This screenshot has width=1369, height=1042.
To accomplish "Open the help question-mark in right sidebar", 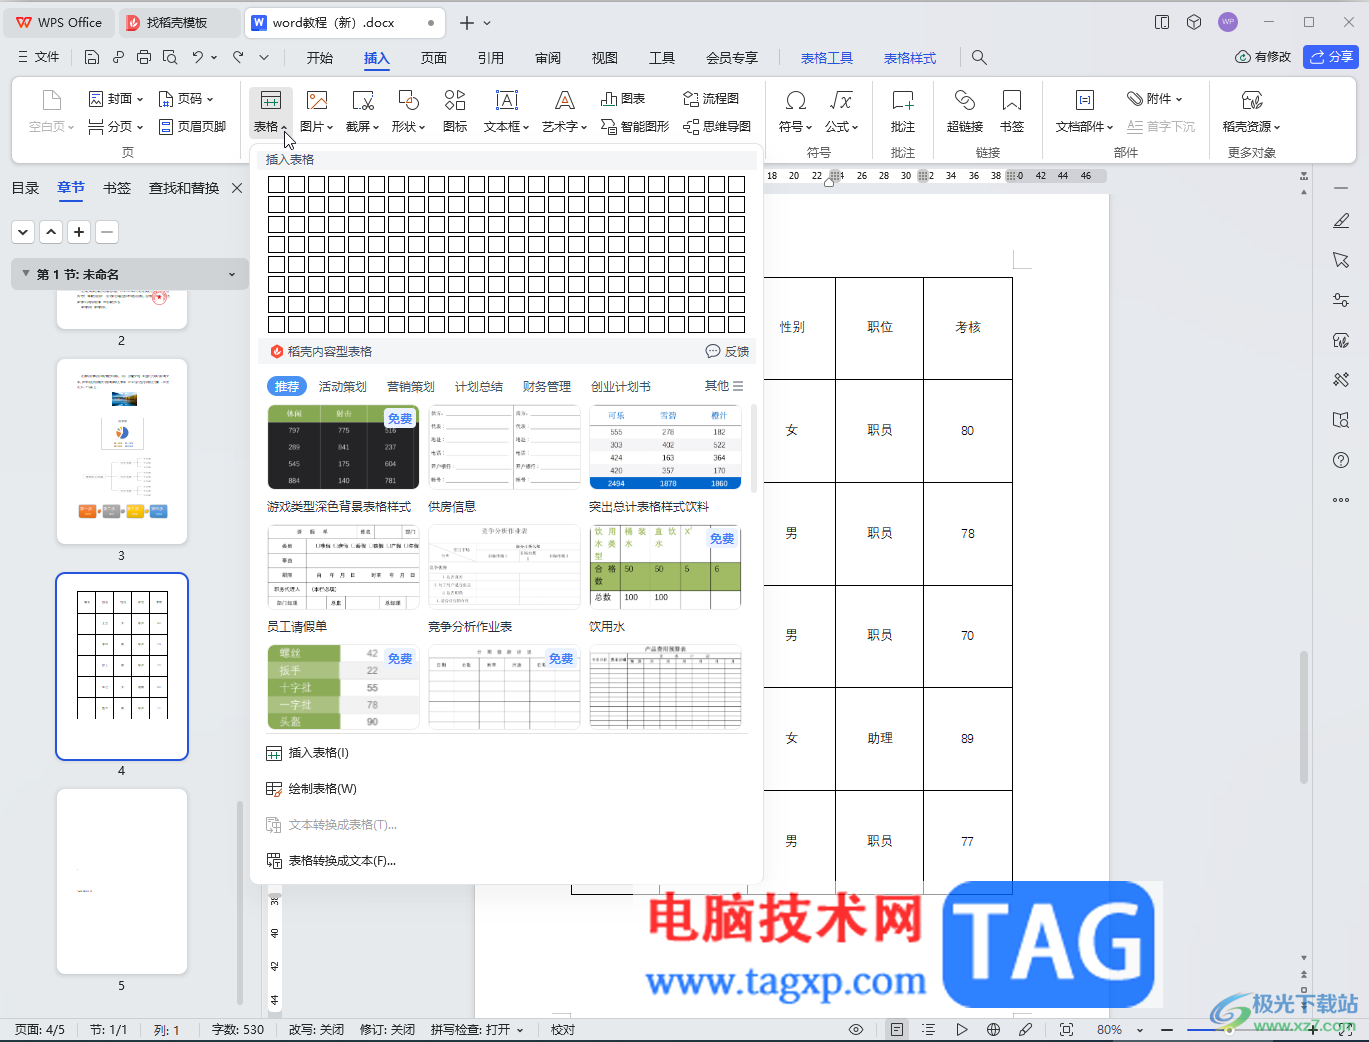I will pyautogui.click(x=1341, y=459).
